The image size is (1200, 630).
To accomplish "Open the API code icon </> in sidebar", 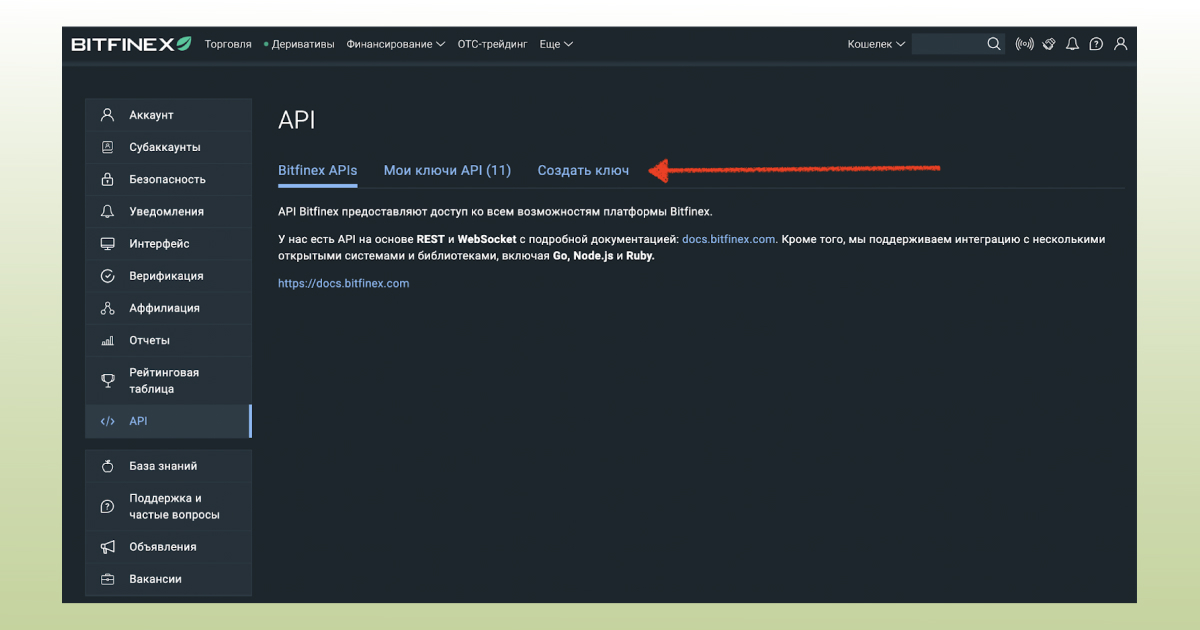I will (x=107, y=421).
